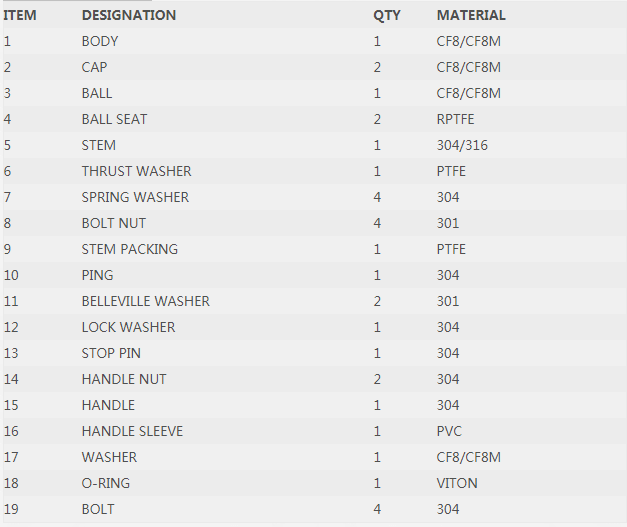This screenshot has height=527, width=627.
Task: Click the PVC material cell
Action: (x=450, y=431)
